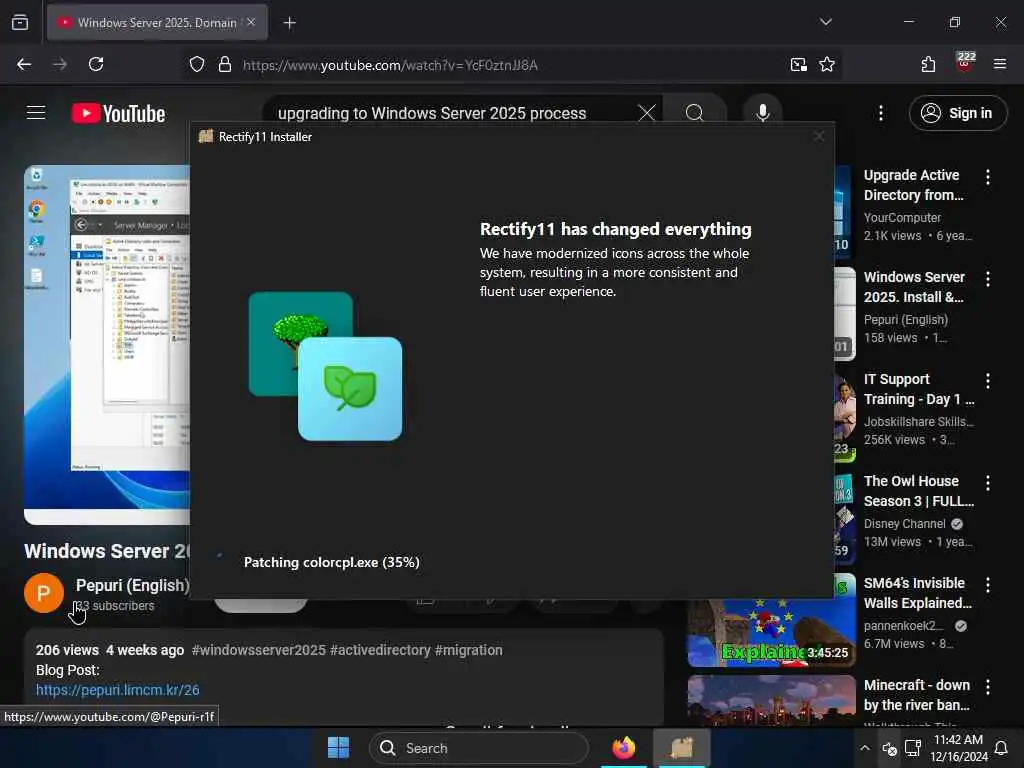Bookmark this page with the star
This screenshot has height=768, width=1024.
827,65
